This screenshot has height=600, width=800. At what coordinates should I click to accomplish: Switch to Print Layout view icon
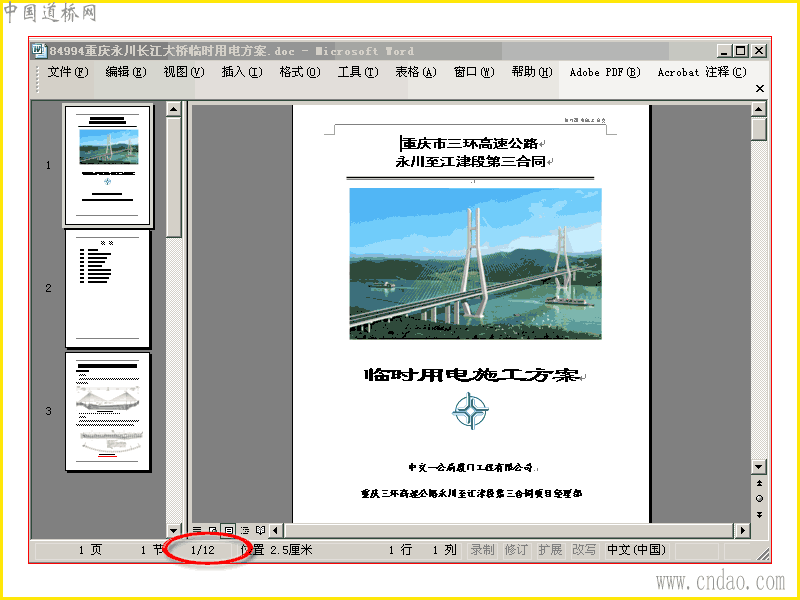coord(229,531)
